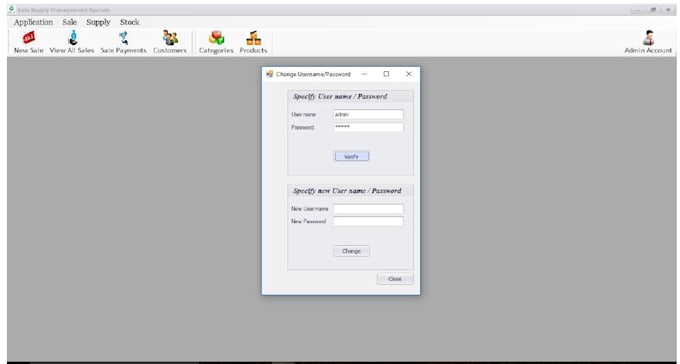
Task: Open the Sale menu
Action: tap(69, 22)
